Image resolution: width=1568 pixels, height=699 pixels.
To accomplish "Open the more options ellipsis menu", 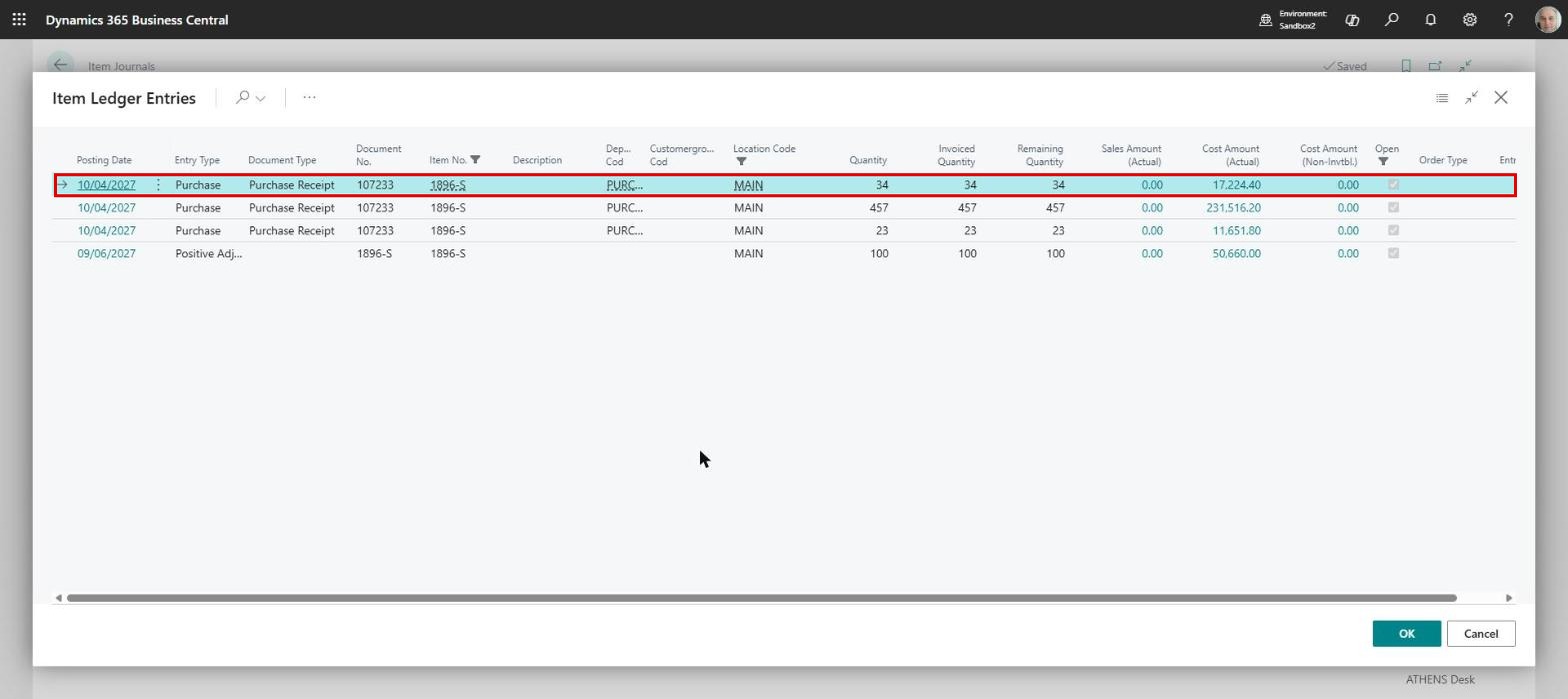I will 309,98.
